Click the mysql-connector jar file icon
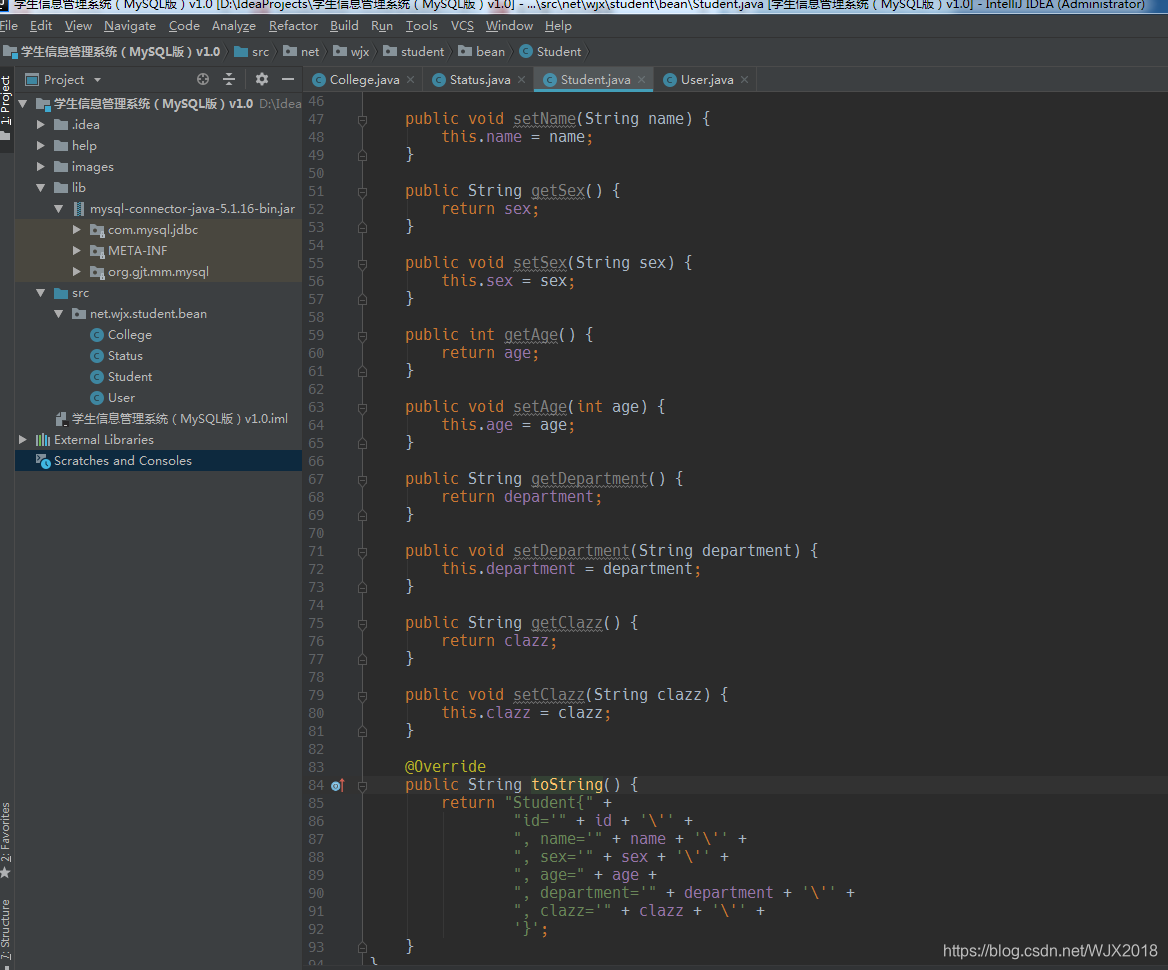This screenshot has width=1168, height=970. coord(79,209)
